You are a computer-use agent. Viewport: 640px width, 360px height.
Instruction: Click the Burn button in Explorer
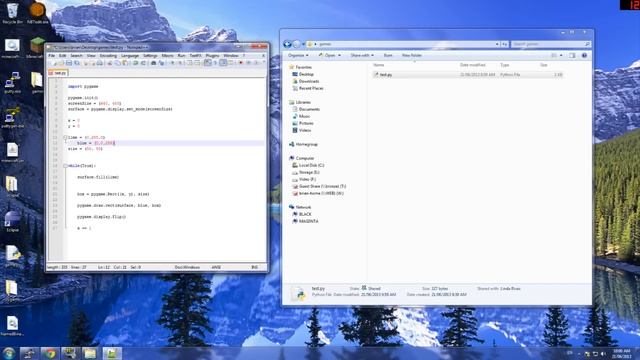(388, 55)
